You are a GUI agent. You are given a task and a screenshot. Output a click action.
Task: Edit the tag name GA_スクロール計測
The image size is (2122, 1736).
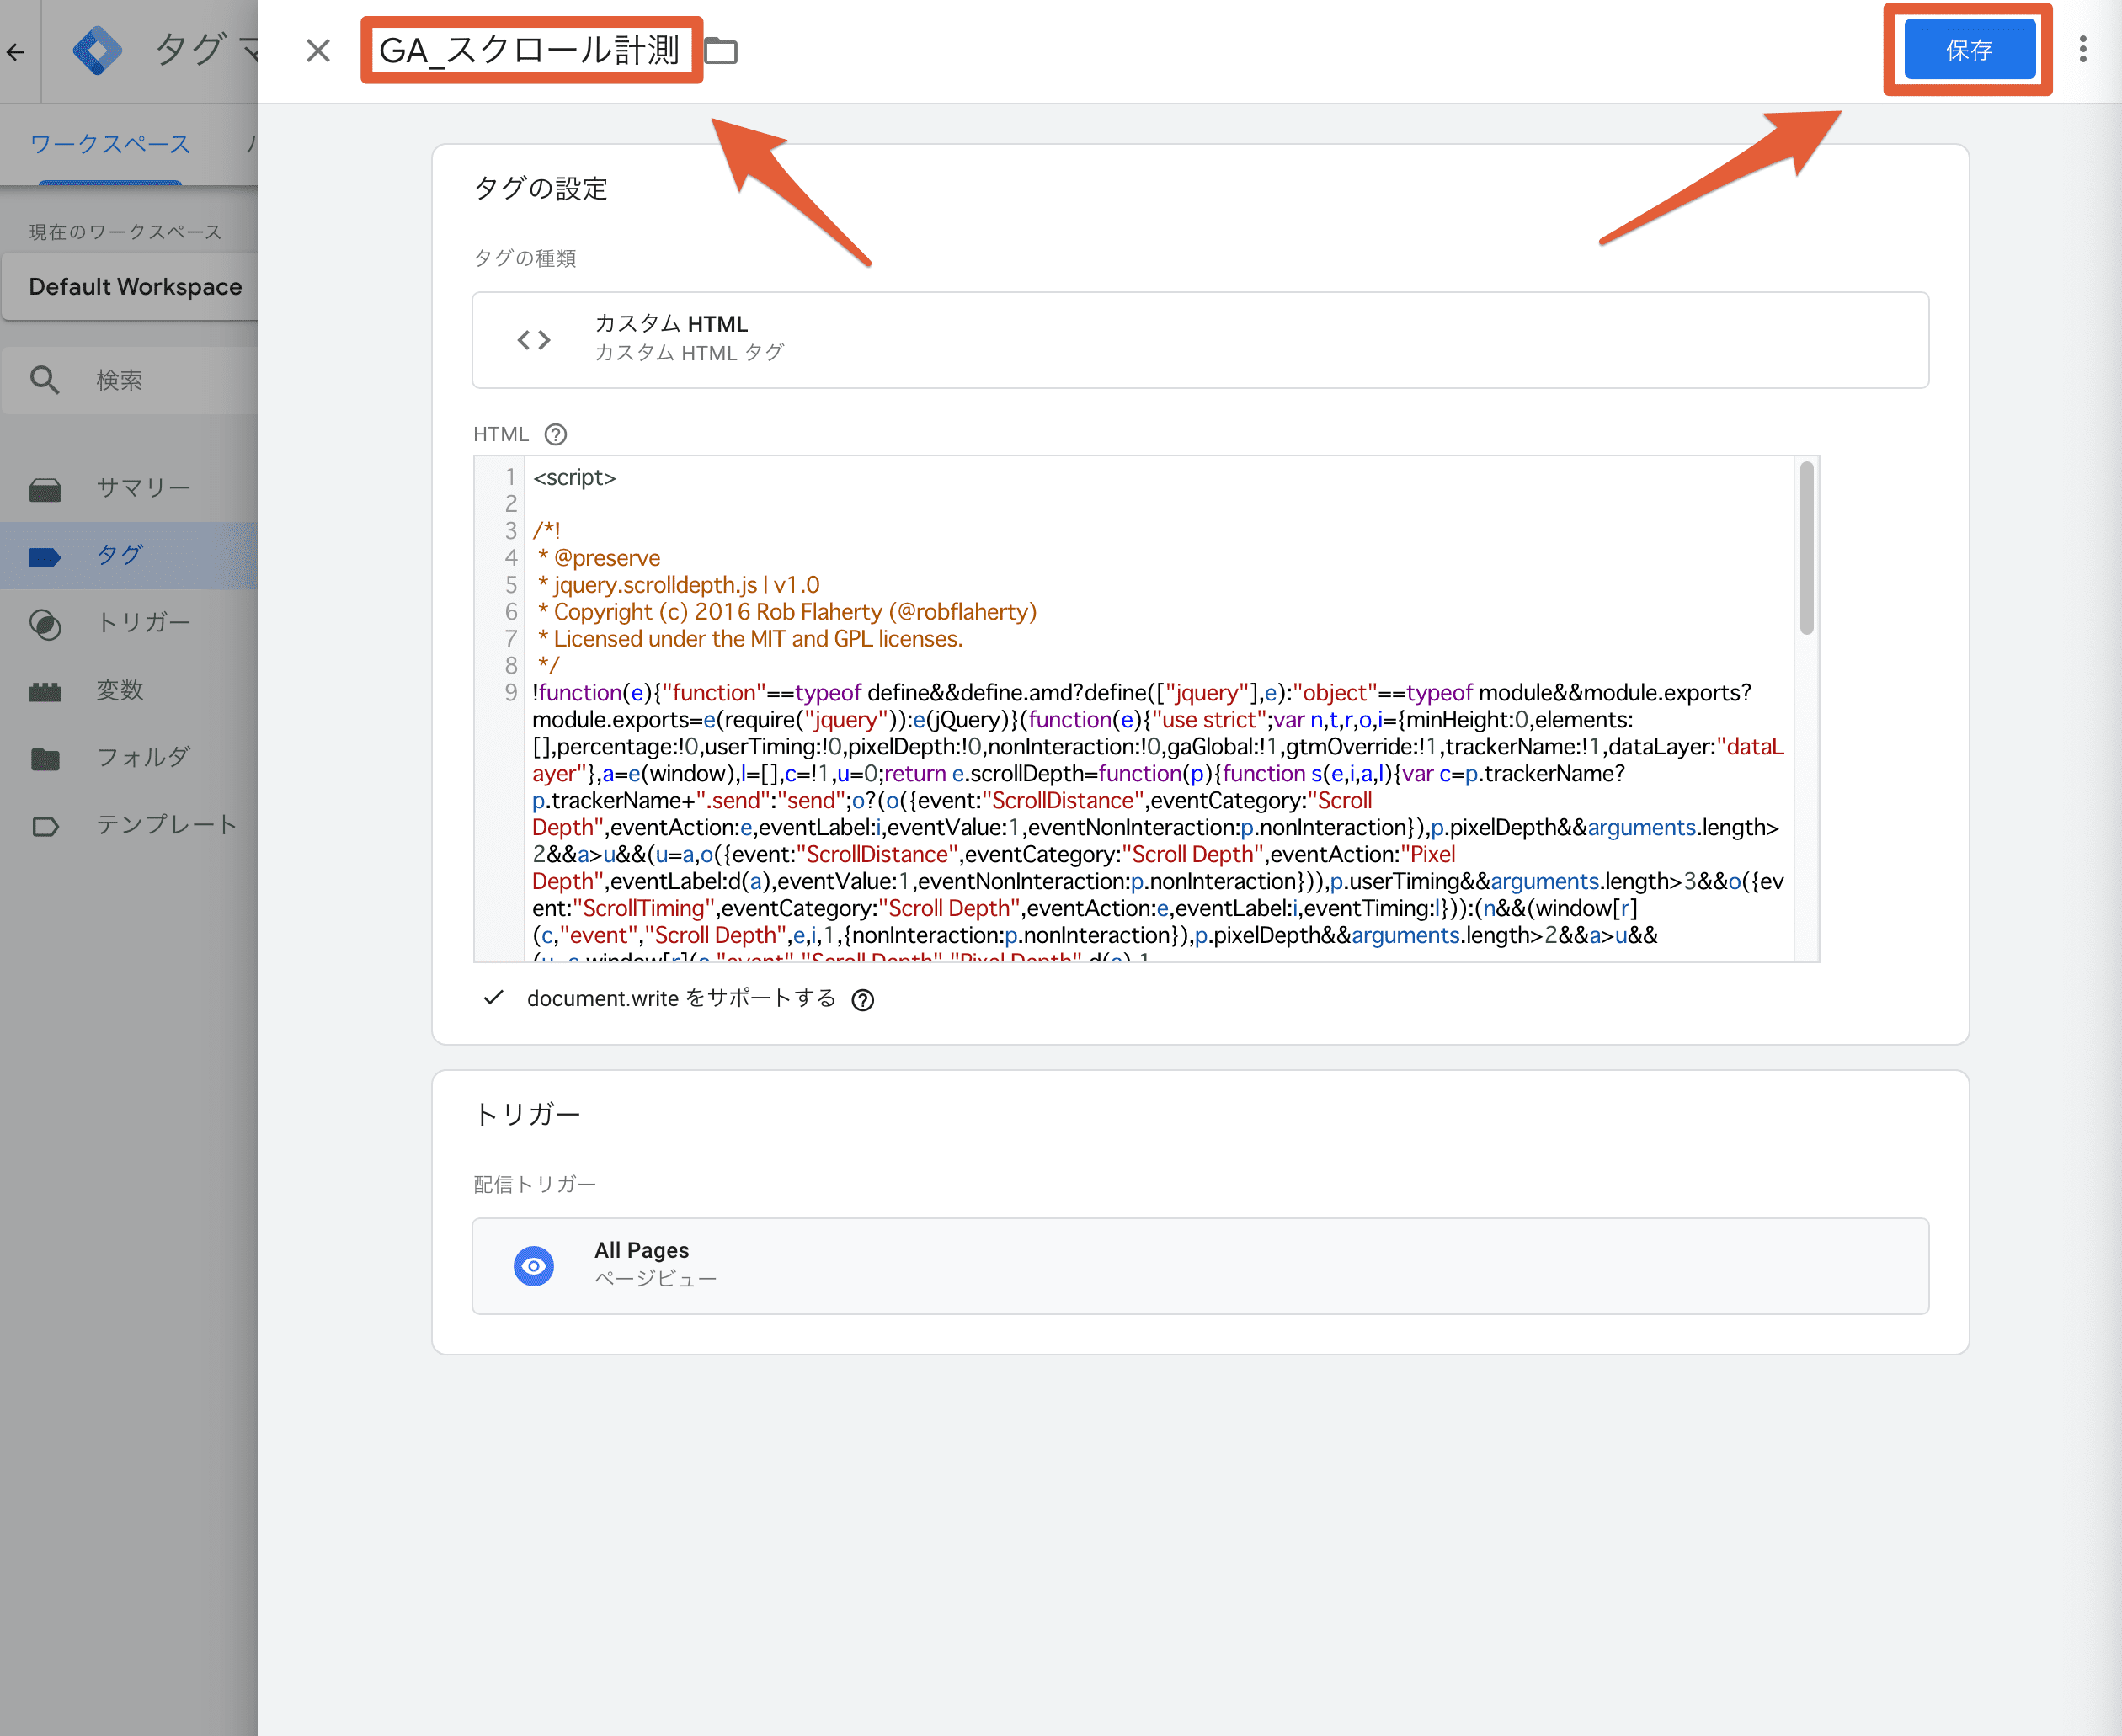point(530,50)
